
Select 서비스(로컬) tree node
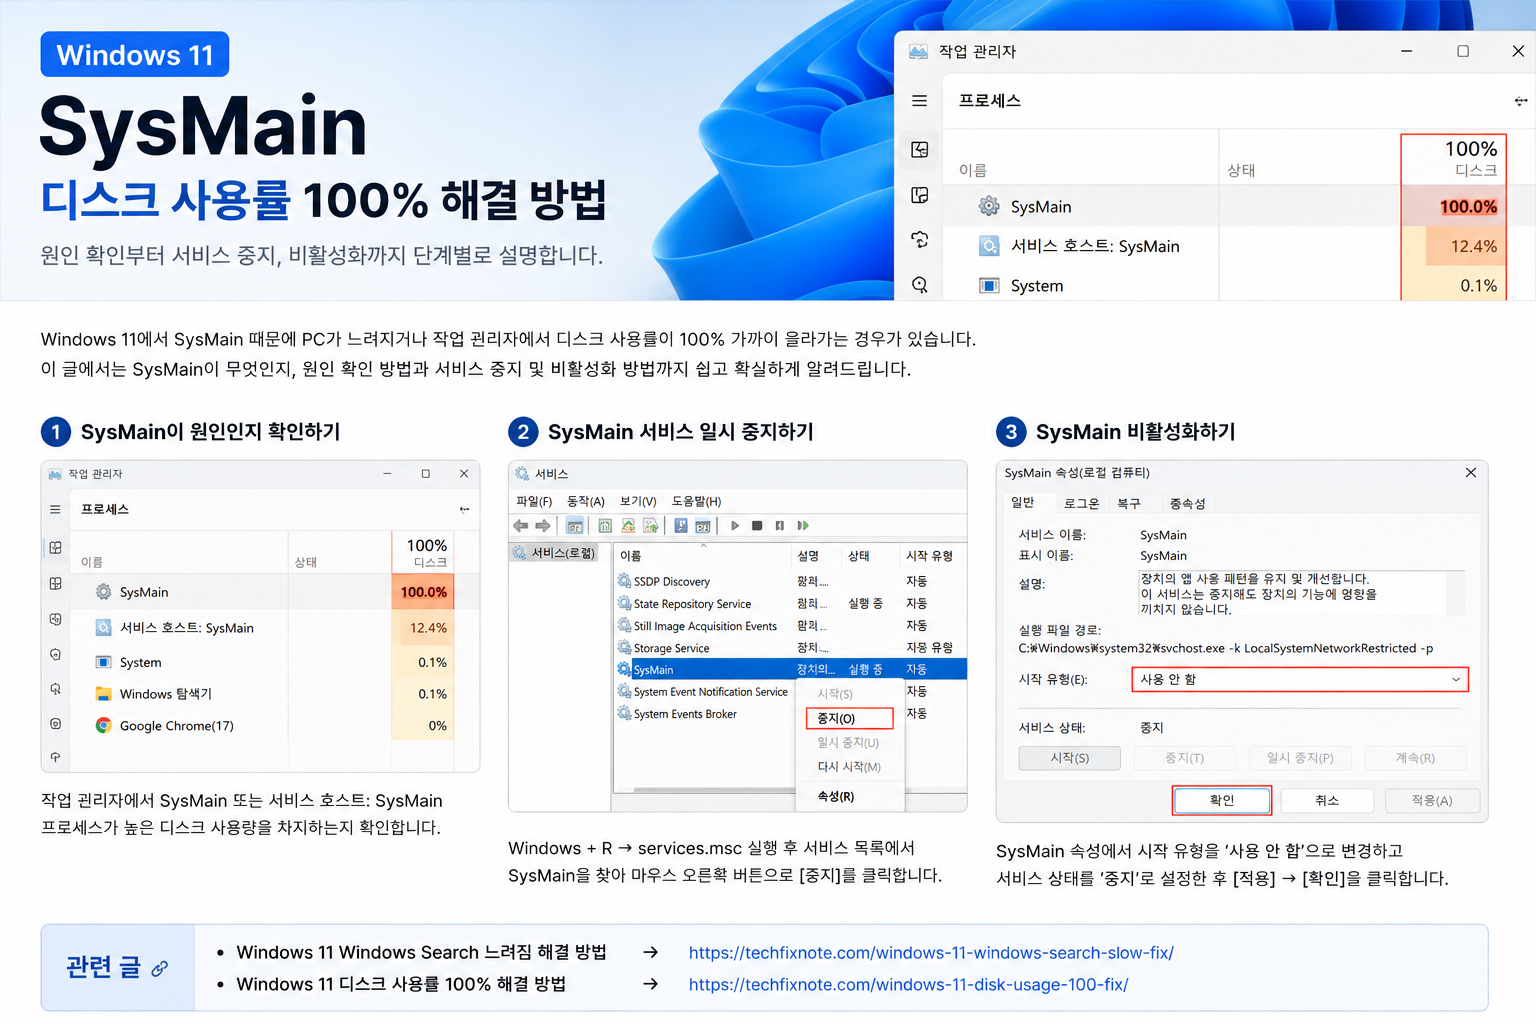click(x=554, y=553)
